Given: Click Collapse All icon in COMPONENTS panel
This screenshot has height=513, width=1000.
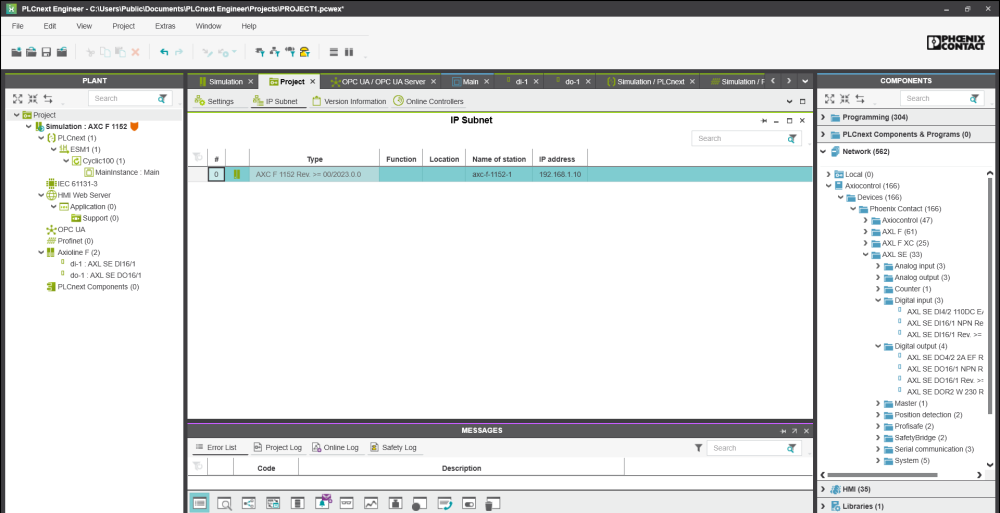Looking at the screenshot, I should click(x=845, y=99).
